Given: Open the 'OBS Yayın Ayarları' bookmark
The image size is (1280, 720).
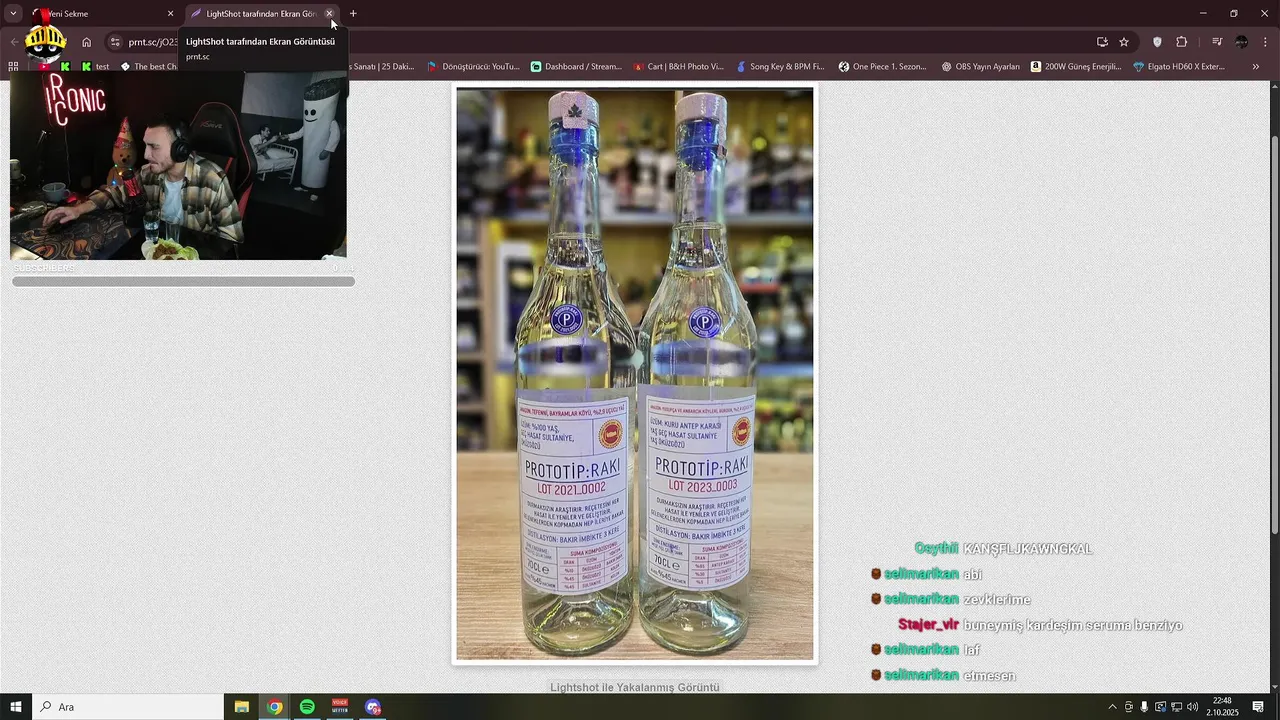Looking at the screenshot, I should click(980, 67).
